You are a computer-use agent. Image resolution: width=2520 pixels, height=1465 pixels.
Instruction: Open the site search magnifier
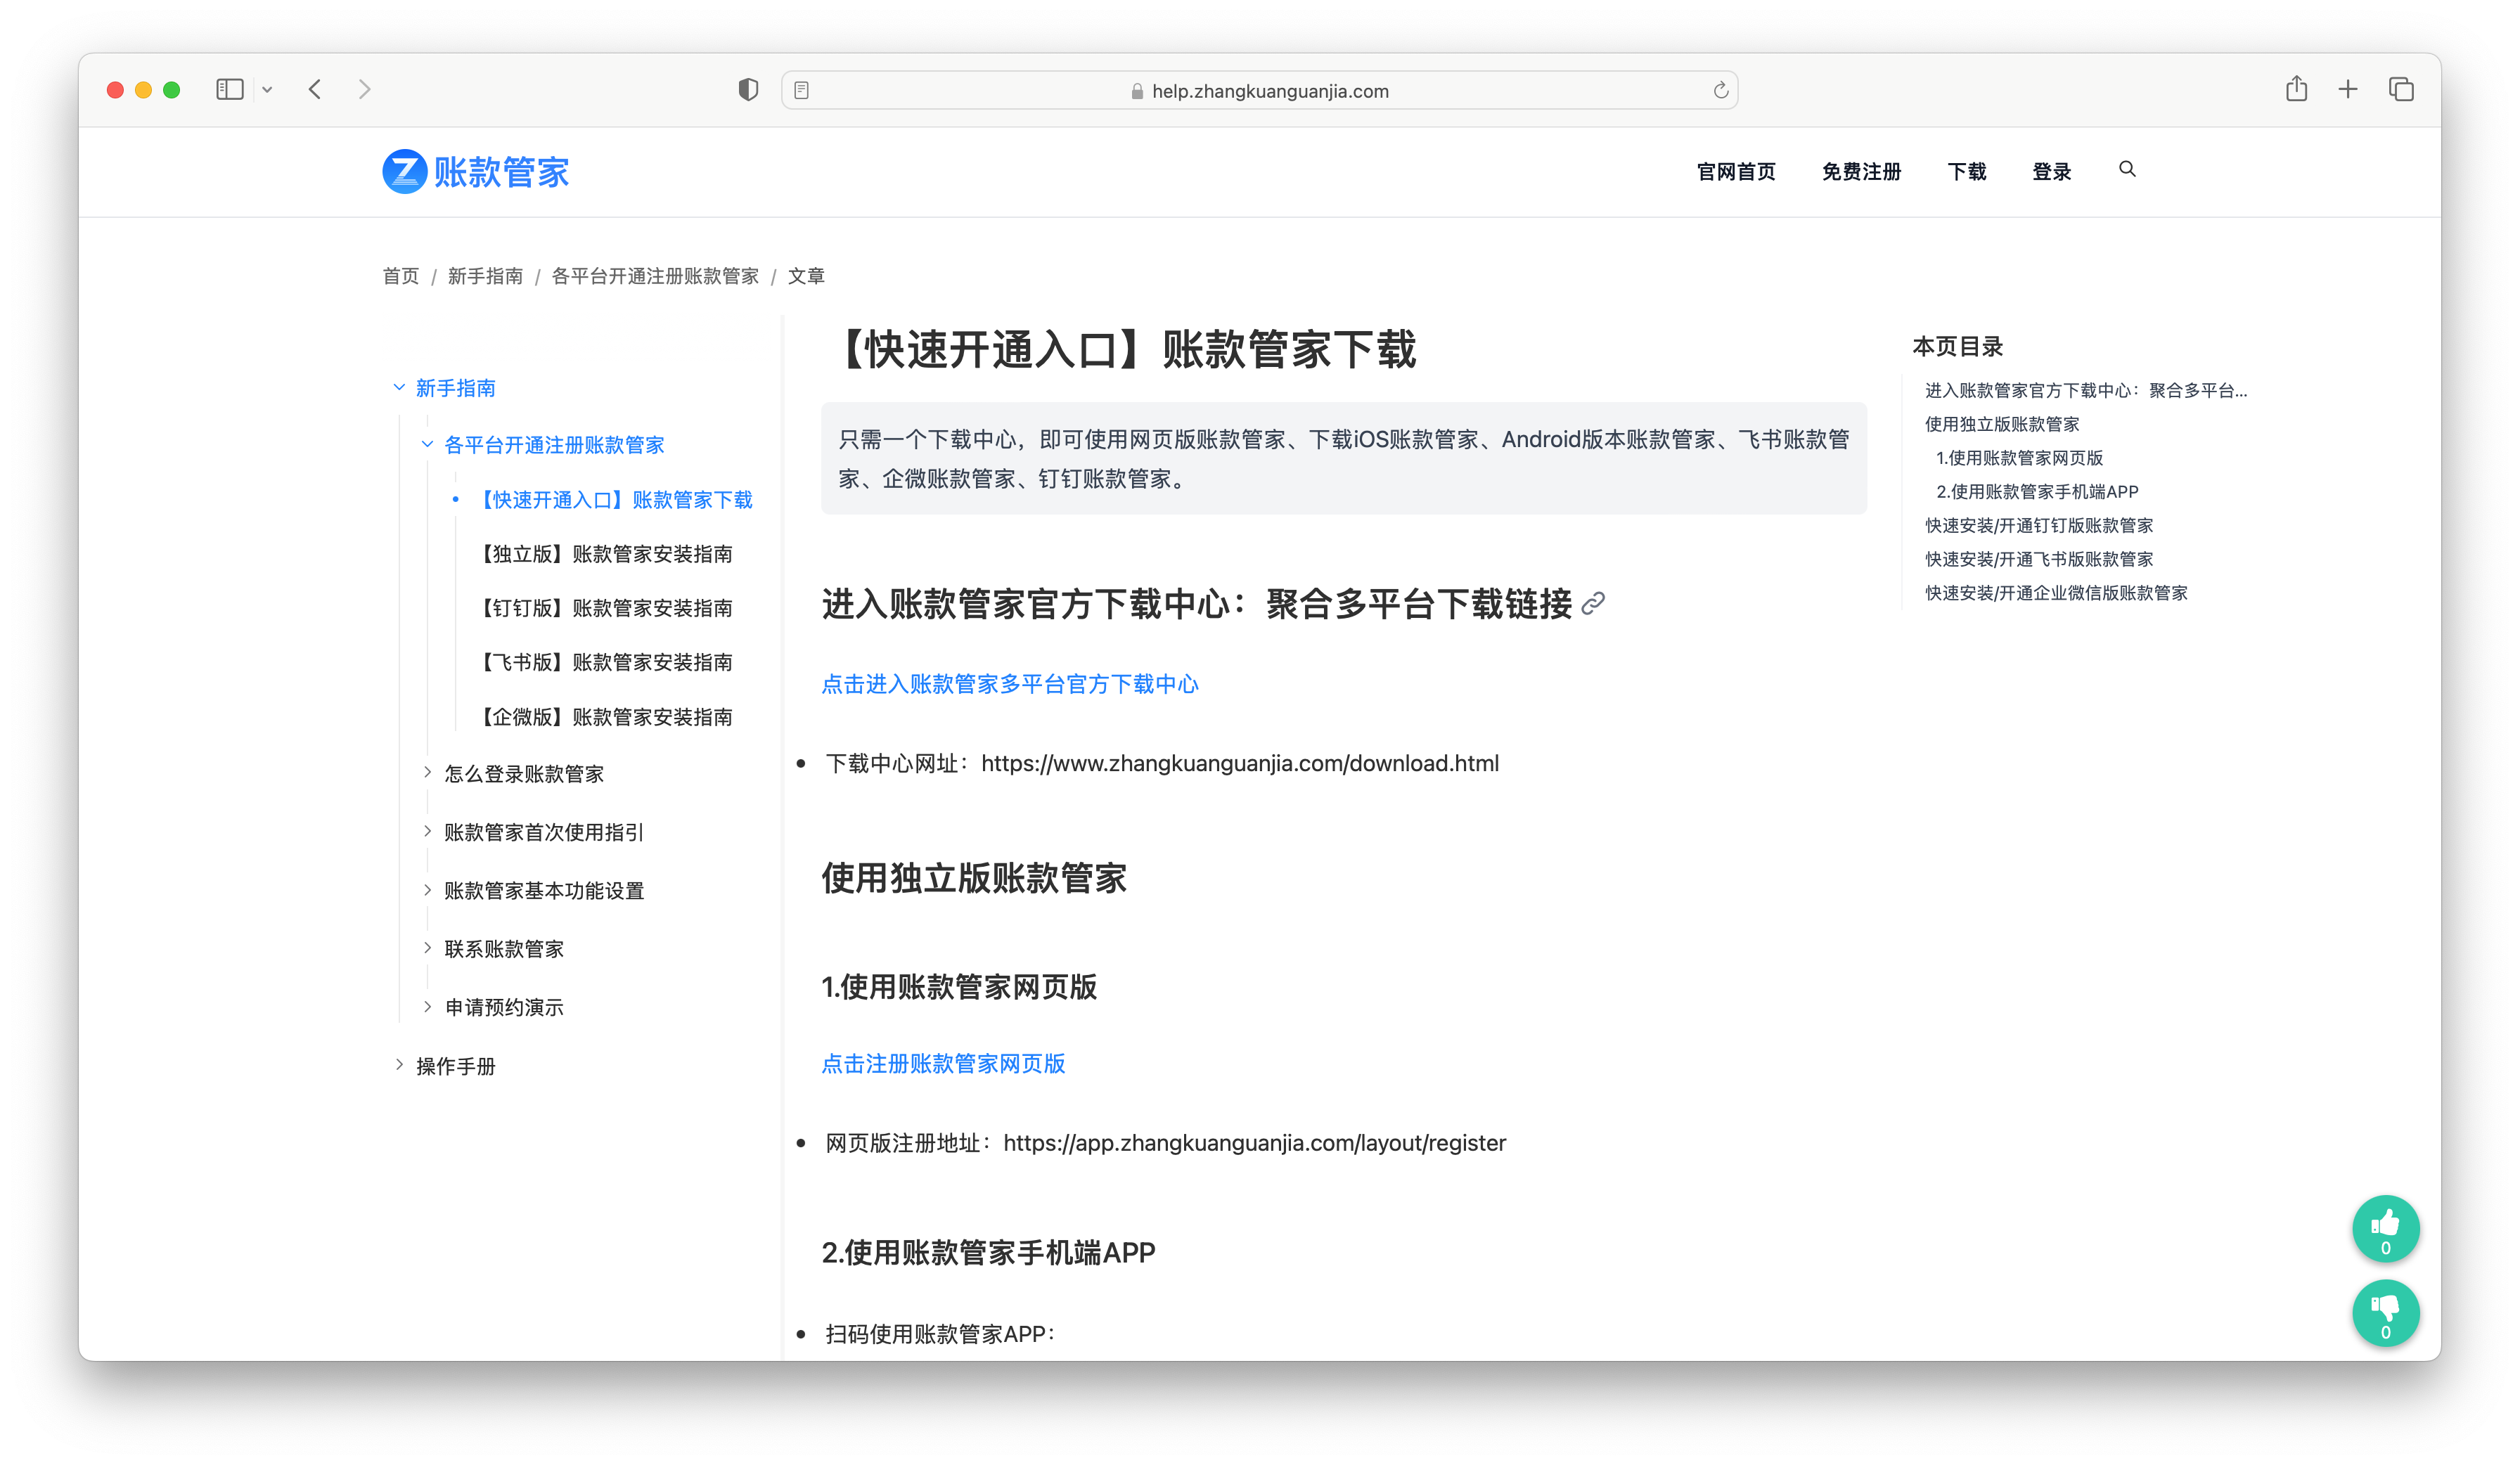(2127, 170)
